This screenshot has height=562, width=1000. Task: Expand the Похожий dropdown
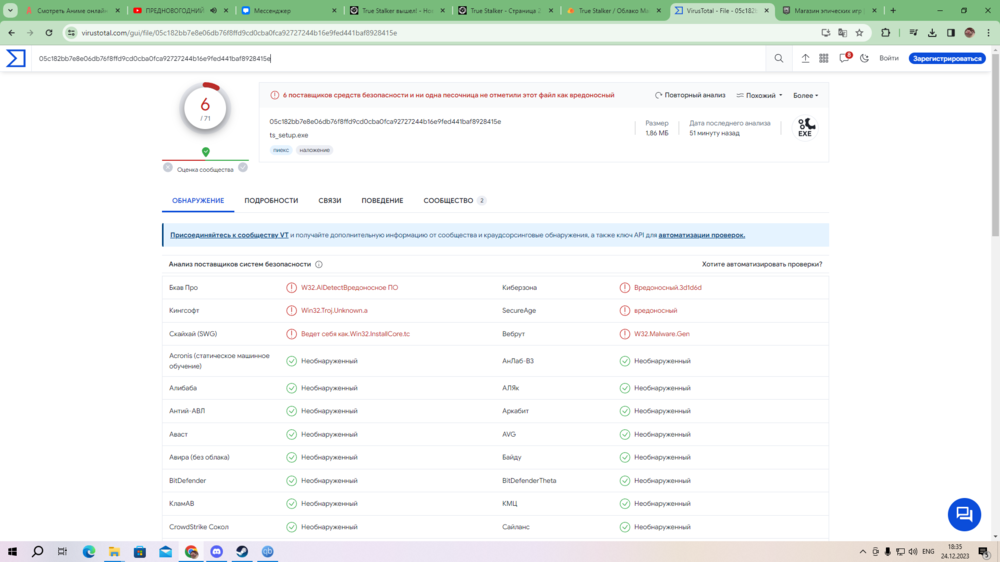(760, 96)
